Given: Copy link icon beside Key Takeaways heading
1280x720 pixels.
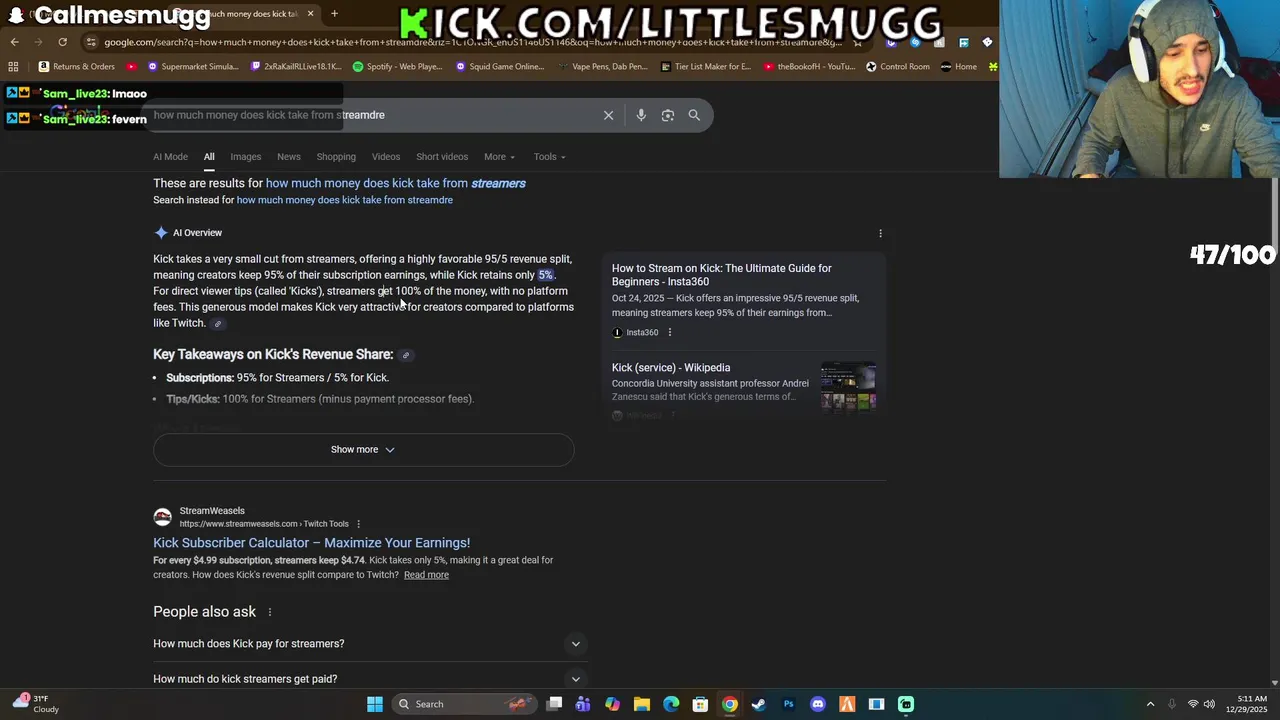Looking at the screenshot, I should (406, 355).
